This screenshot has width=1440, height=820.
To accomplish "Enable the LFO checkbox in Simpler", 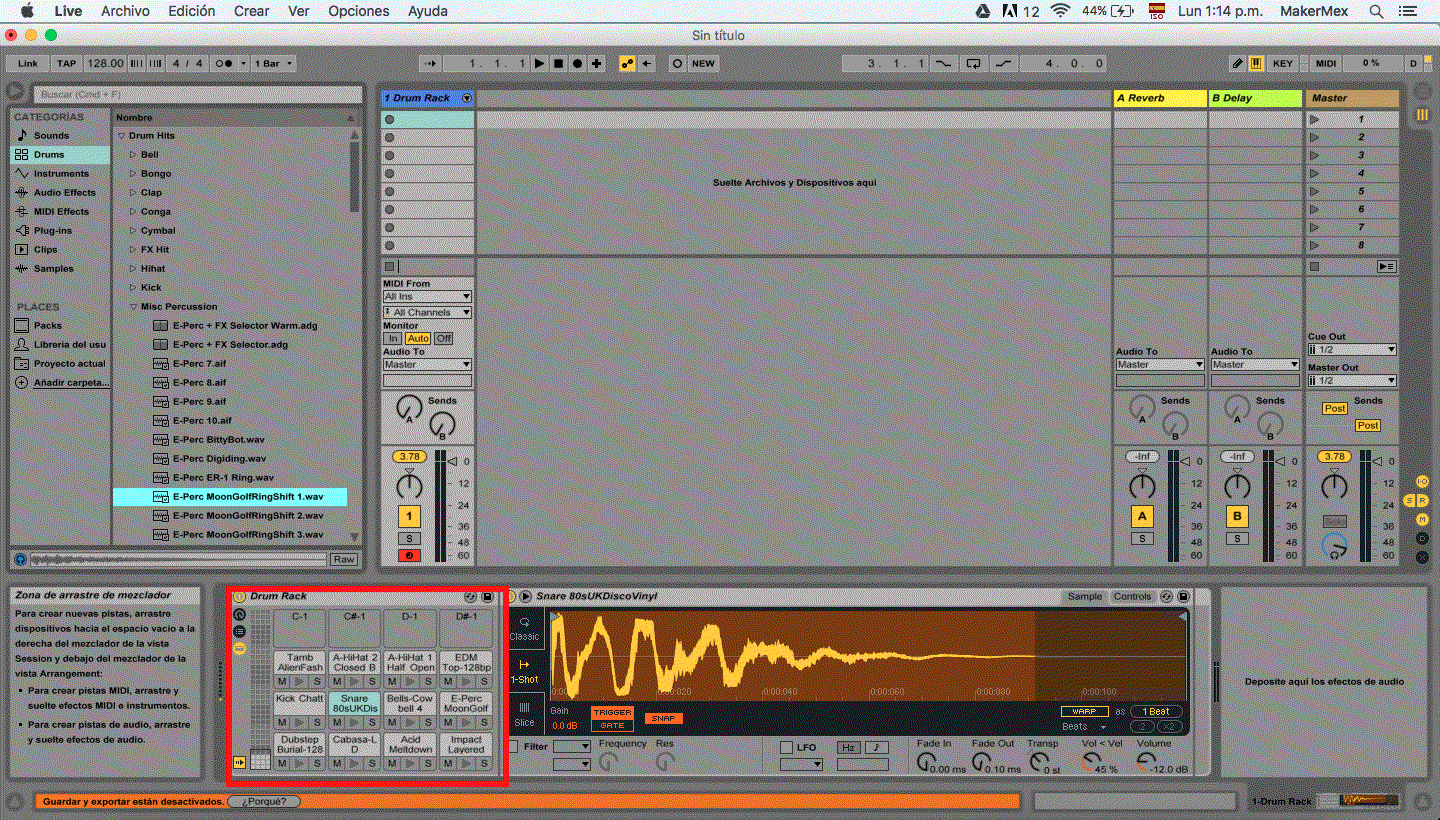I will pyautogui.click(x=786, y=747).
